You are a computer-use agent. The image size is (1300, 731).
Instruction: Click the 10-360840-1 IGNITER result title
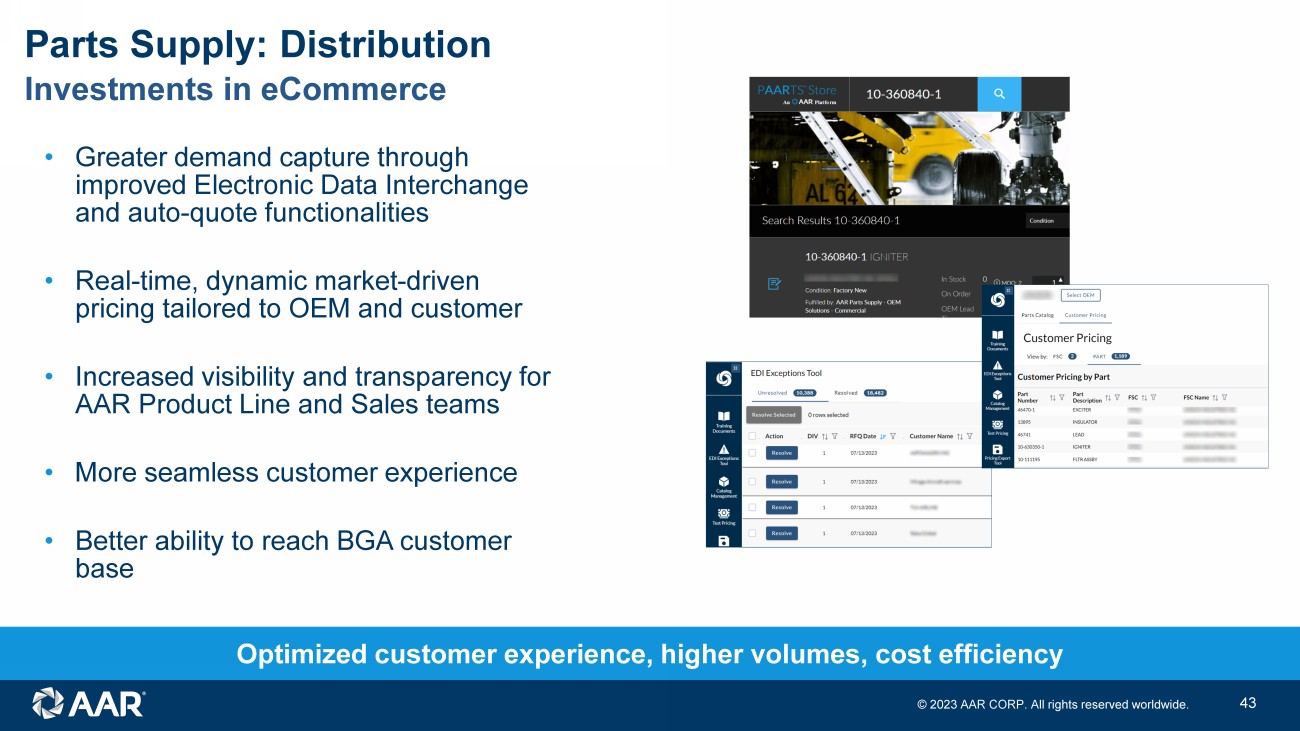coord(857,257)
